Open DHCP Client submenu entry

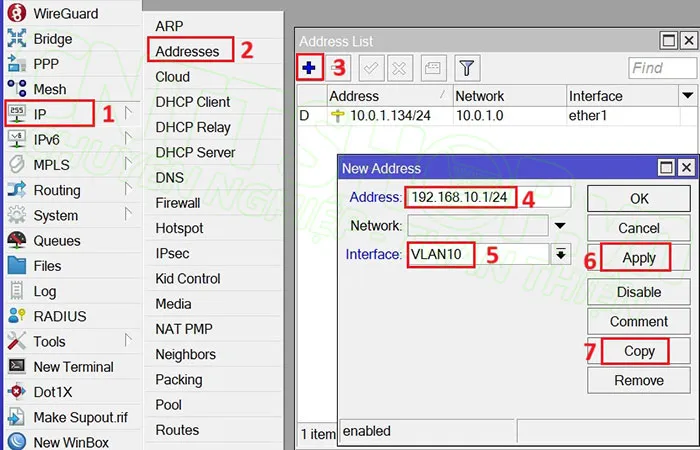(193, 102)
